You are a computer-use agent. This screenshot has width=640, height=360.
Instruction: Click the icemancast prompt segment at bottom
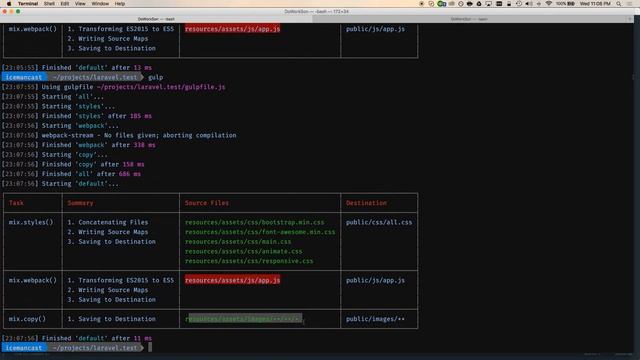click(x=24, y=348)
